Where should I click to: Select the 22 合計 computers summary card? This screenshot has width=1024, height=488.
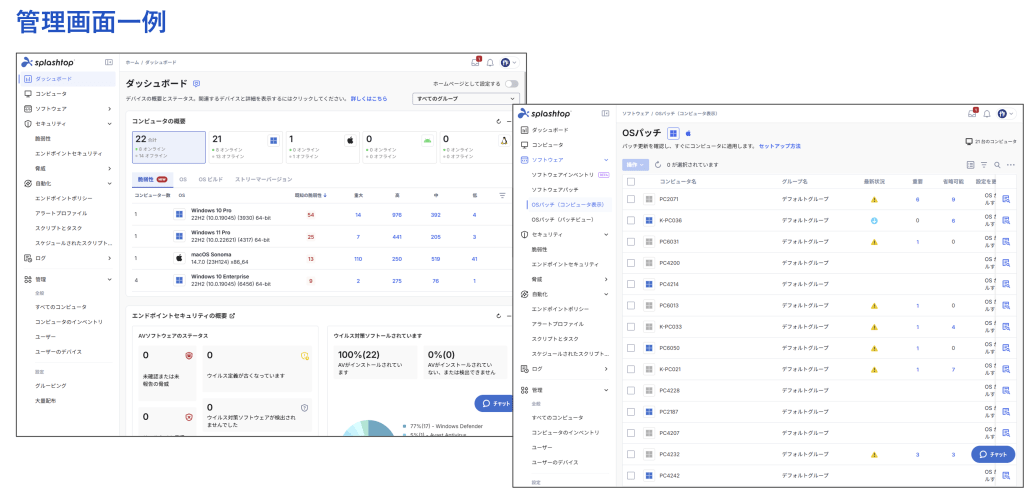(x=168, y=147)
